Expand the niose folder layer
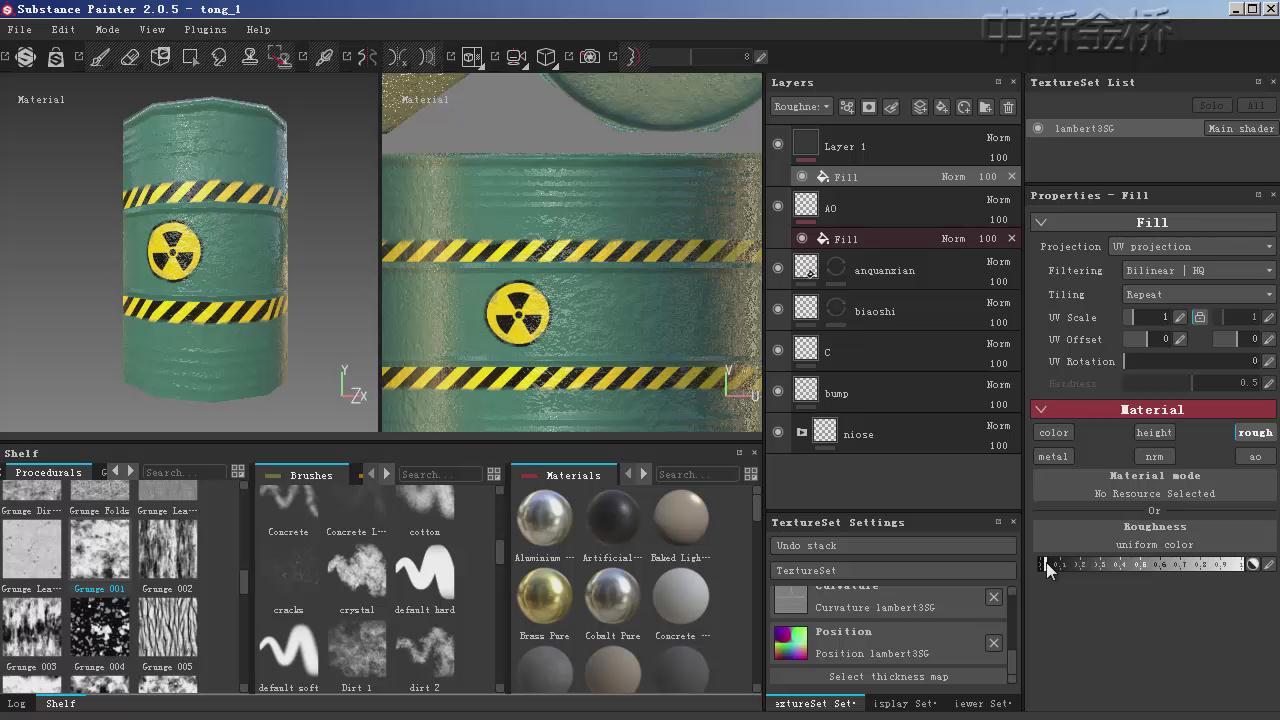 801,433
